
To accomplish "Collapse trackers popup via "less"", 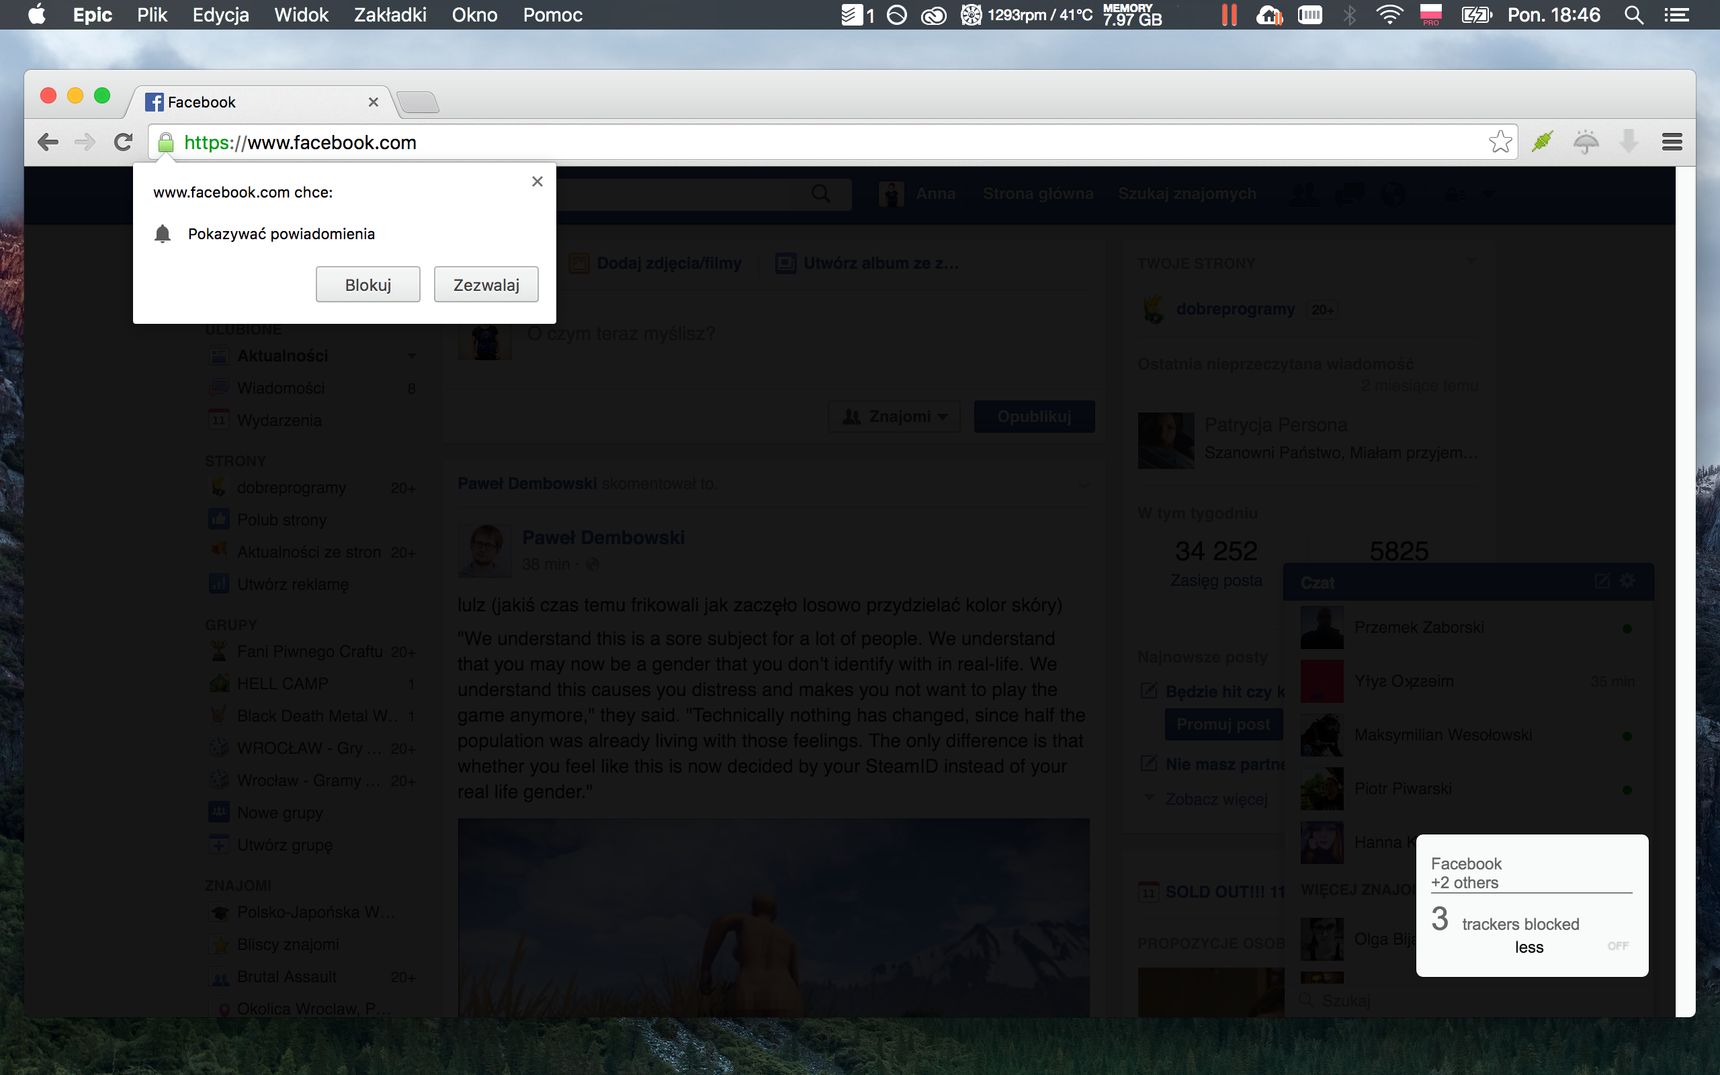I will pyautogui.click(x=1529, y=947).
